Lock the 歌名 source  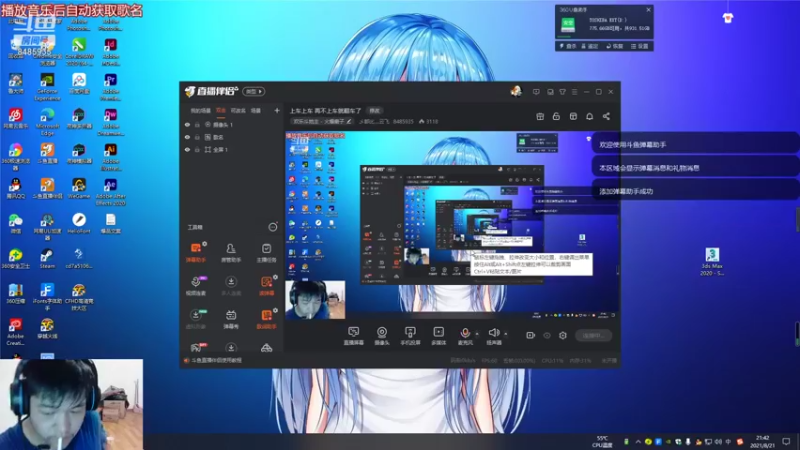[x=197, y=137]
